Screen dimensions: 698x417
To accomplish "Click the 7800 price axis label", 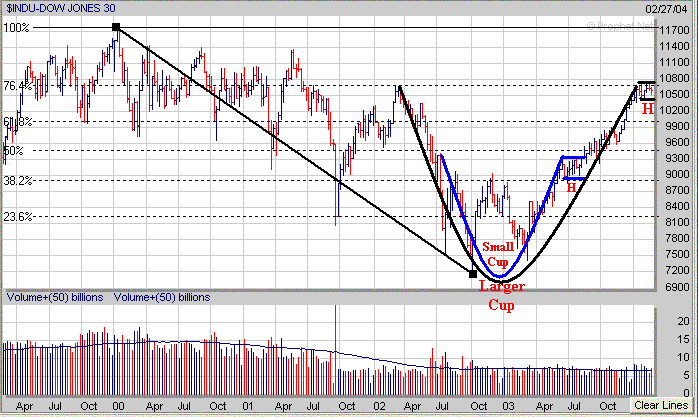I will [x=677, y=239].
